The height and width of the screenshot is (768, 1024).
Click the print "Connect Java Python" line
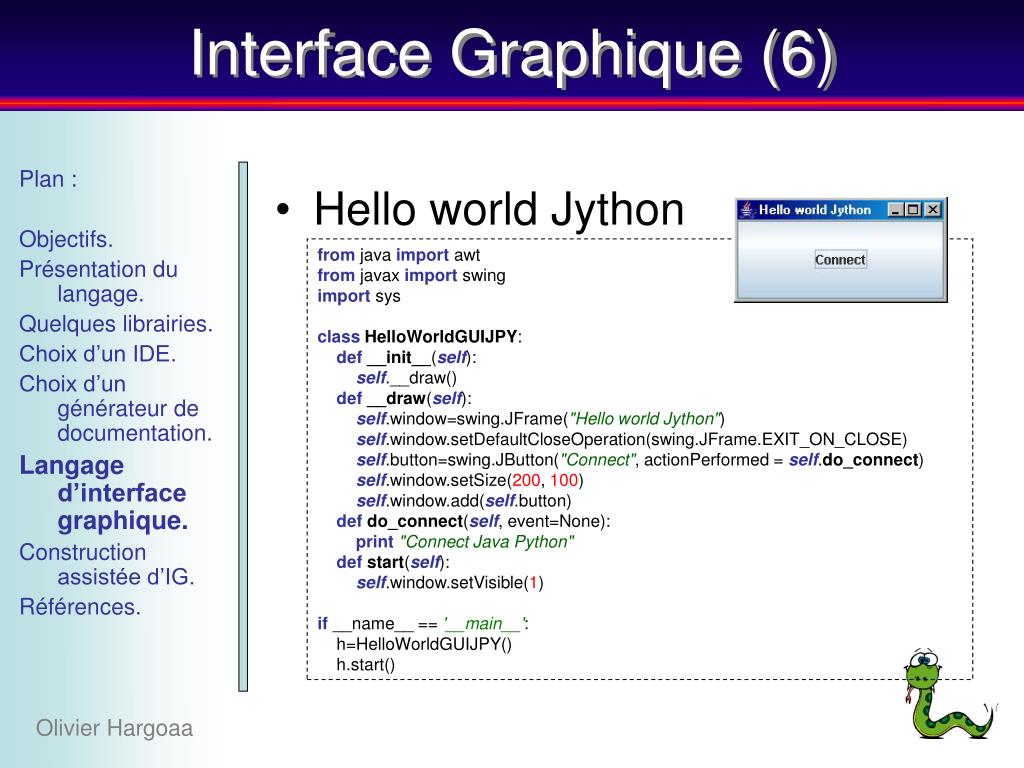pos(465,541)
